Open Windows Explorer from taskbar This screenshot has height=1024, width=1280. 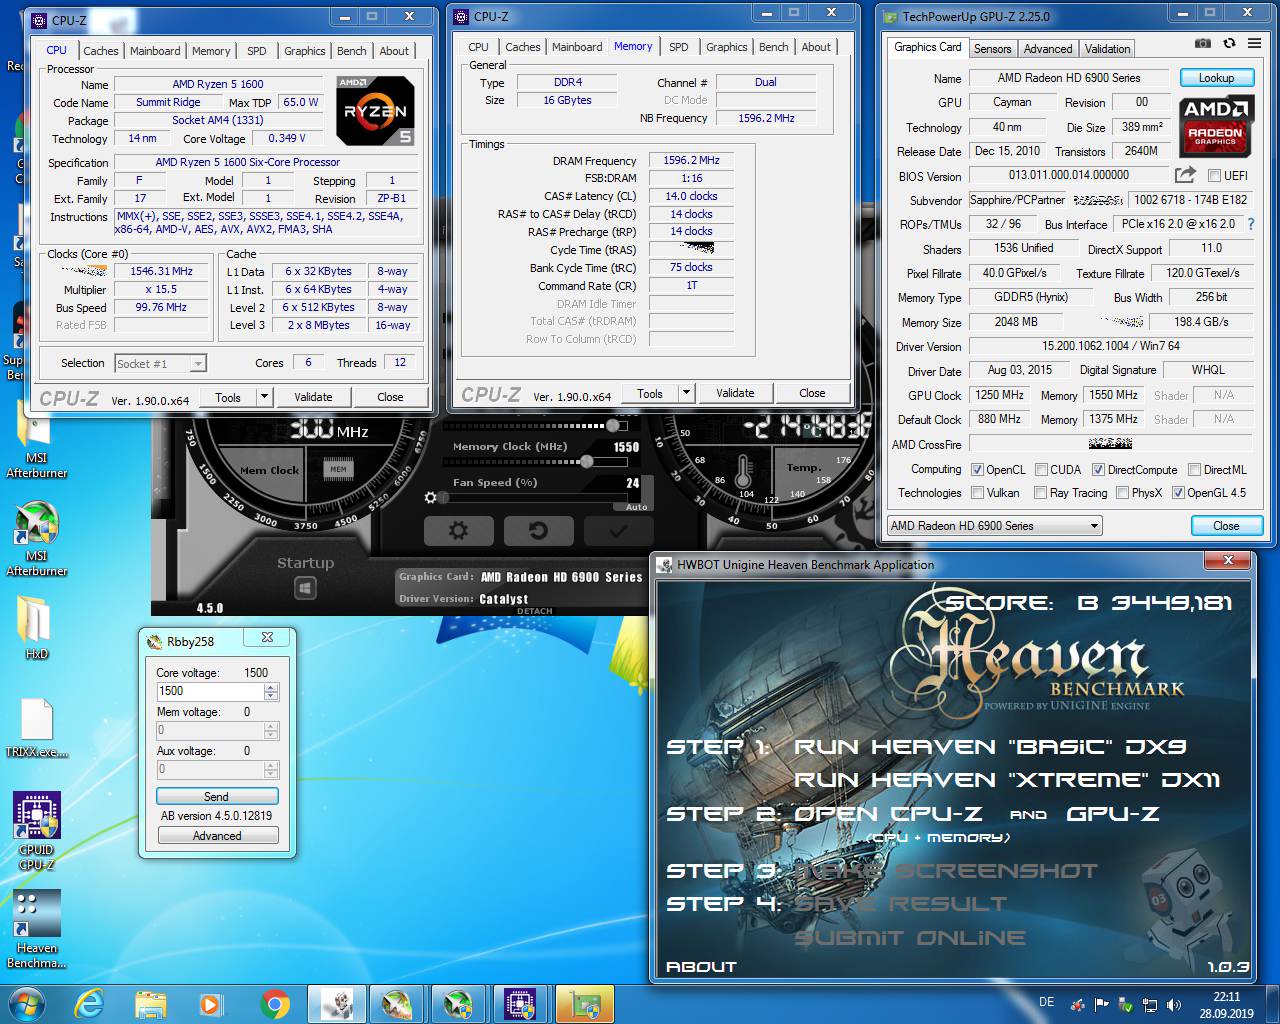pyautogui.click(x=150, y=1003)
